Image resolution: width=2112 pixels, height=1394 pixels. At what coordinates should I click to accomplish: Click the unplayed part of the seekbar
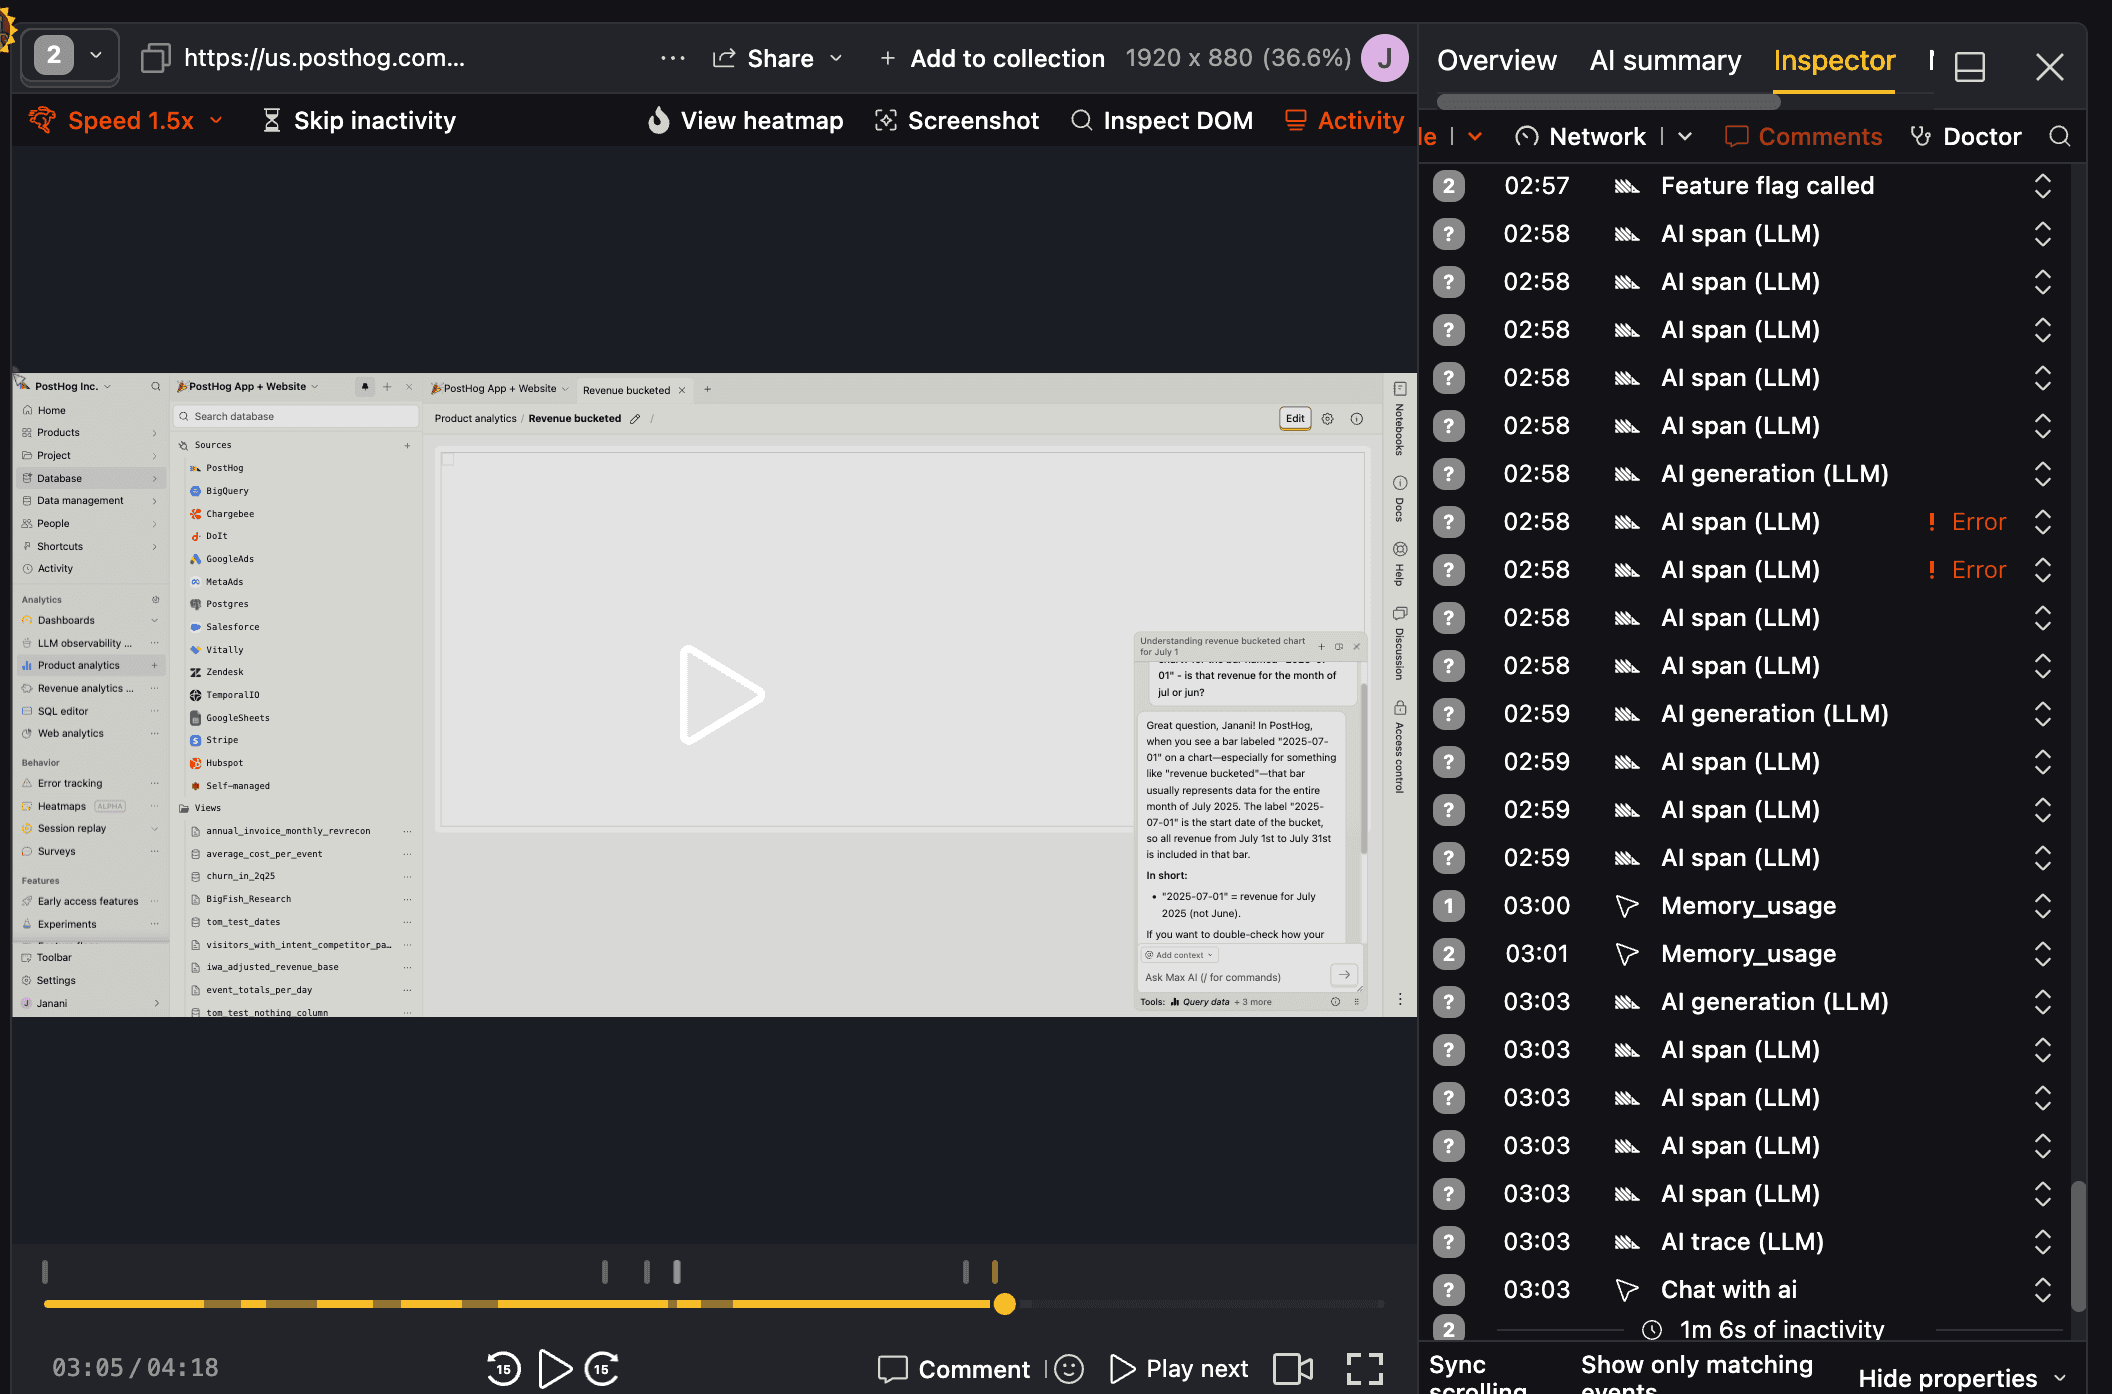coord(1200,1304)
